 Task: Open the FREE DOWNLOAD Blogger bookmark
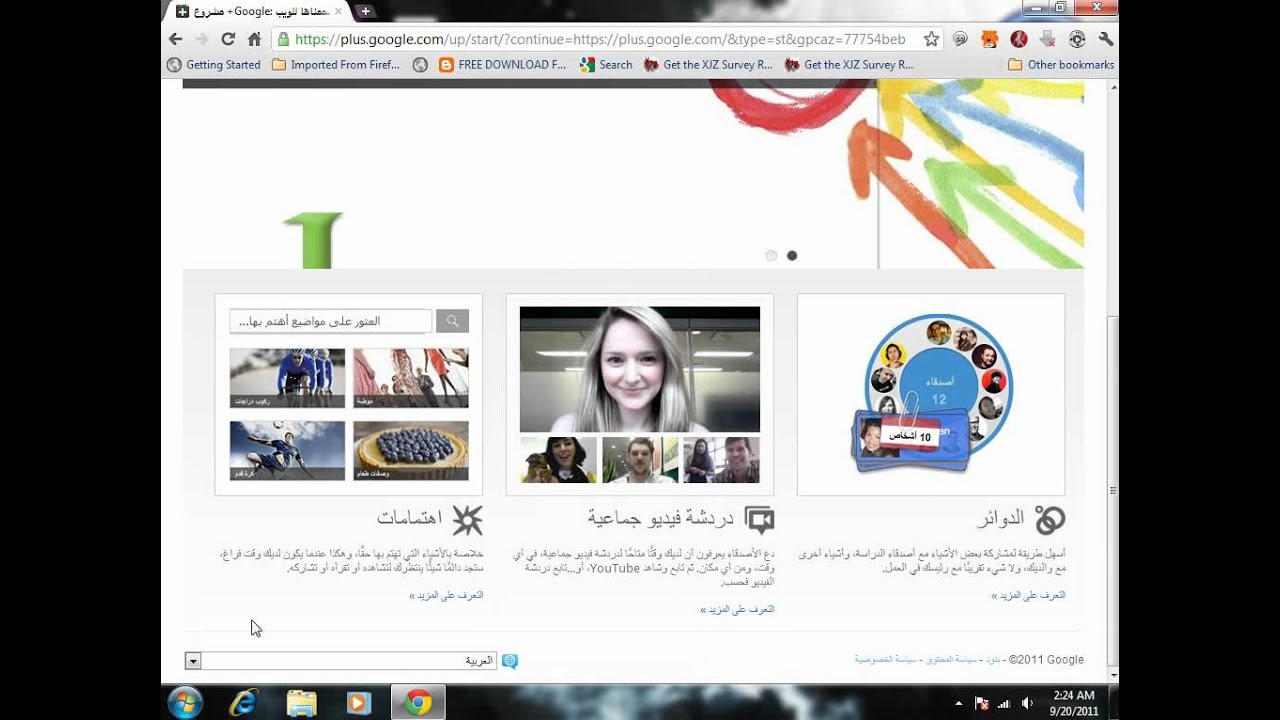(x=502, y=64)
